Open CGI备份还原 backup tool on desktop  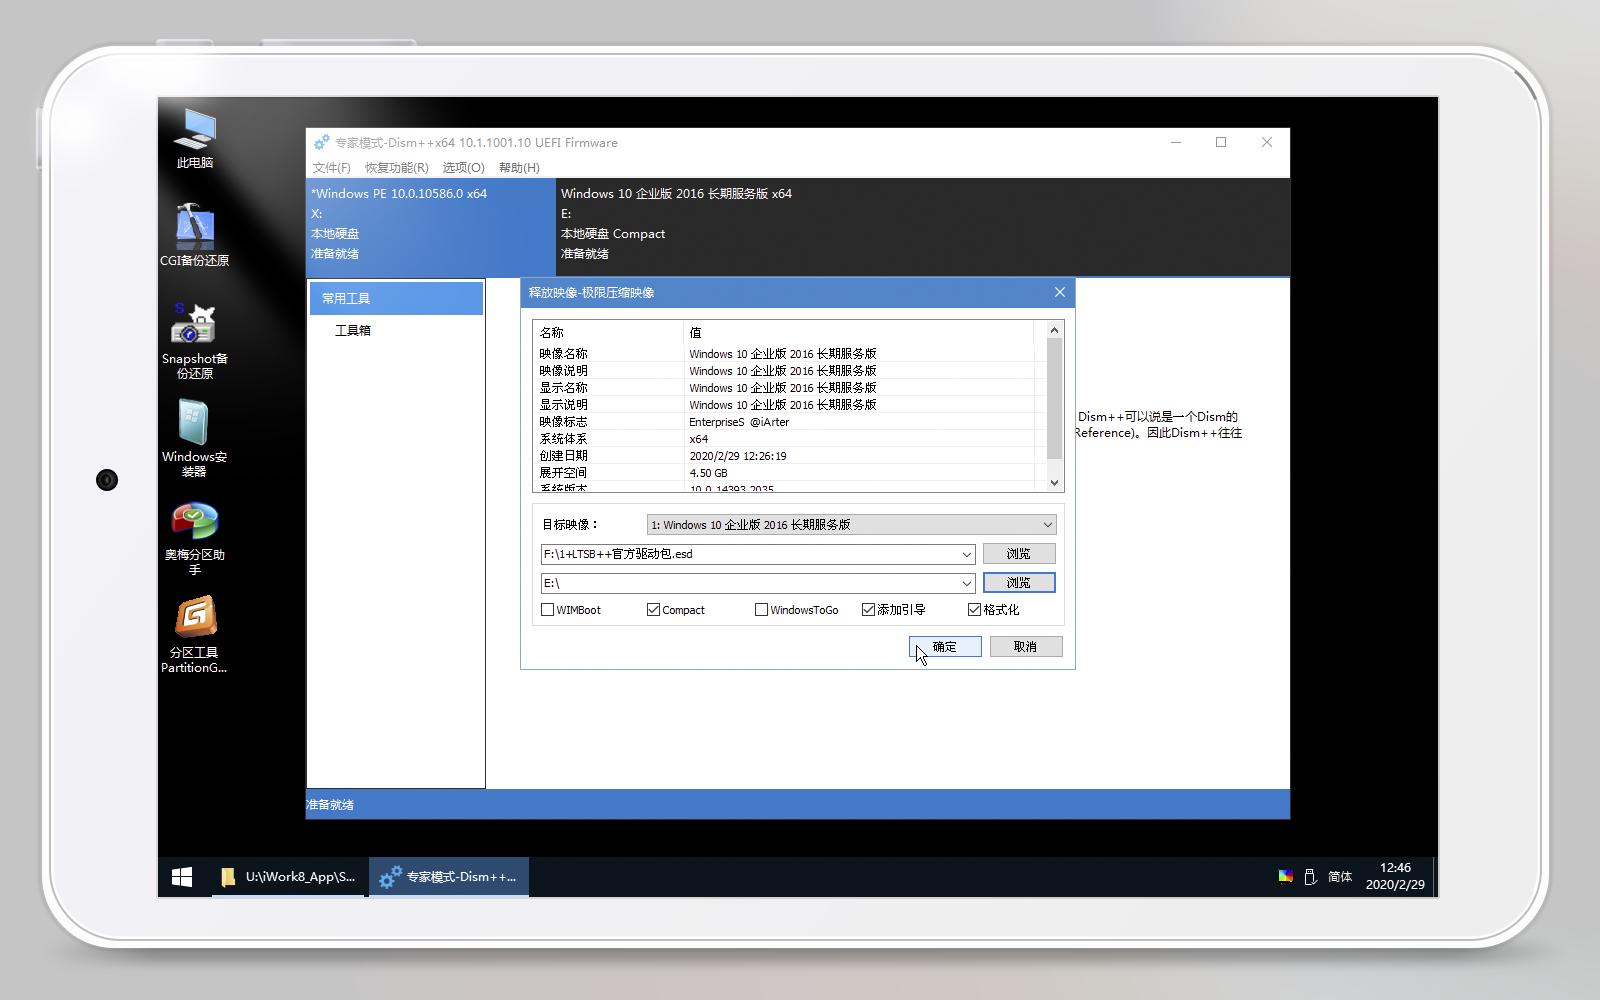[x=194, y=228]
